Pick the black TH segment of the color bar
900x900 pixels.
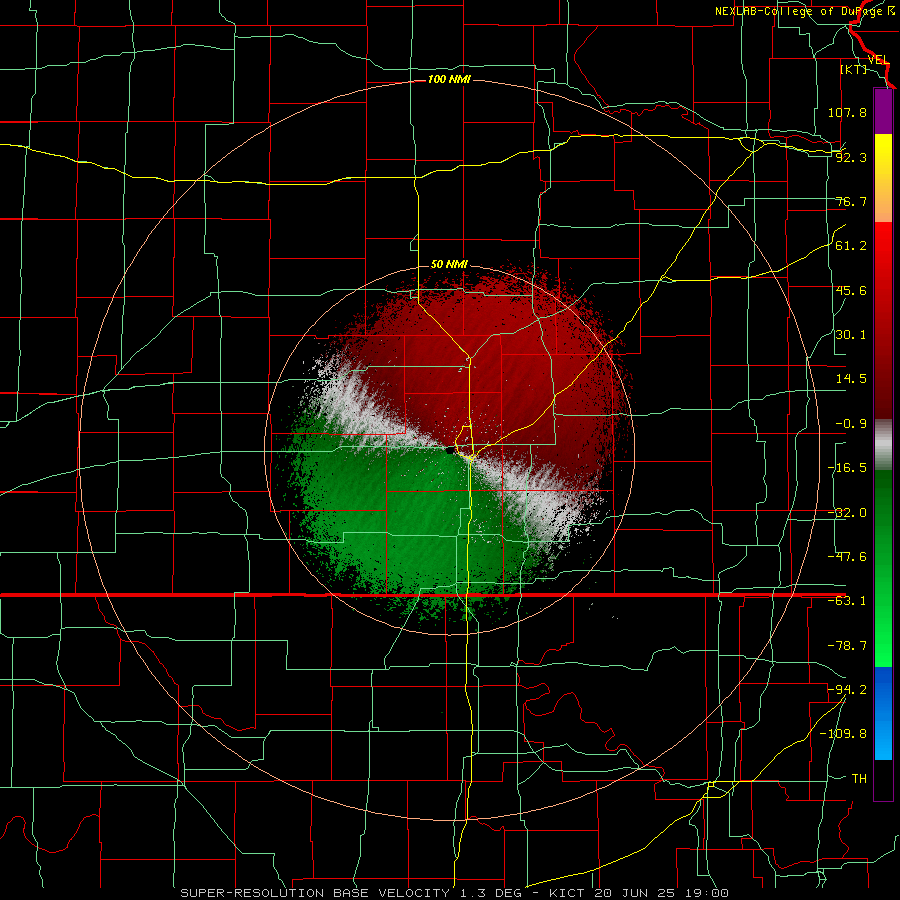click(x=883, y=779)
